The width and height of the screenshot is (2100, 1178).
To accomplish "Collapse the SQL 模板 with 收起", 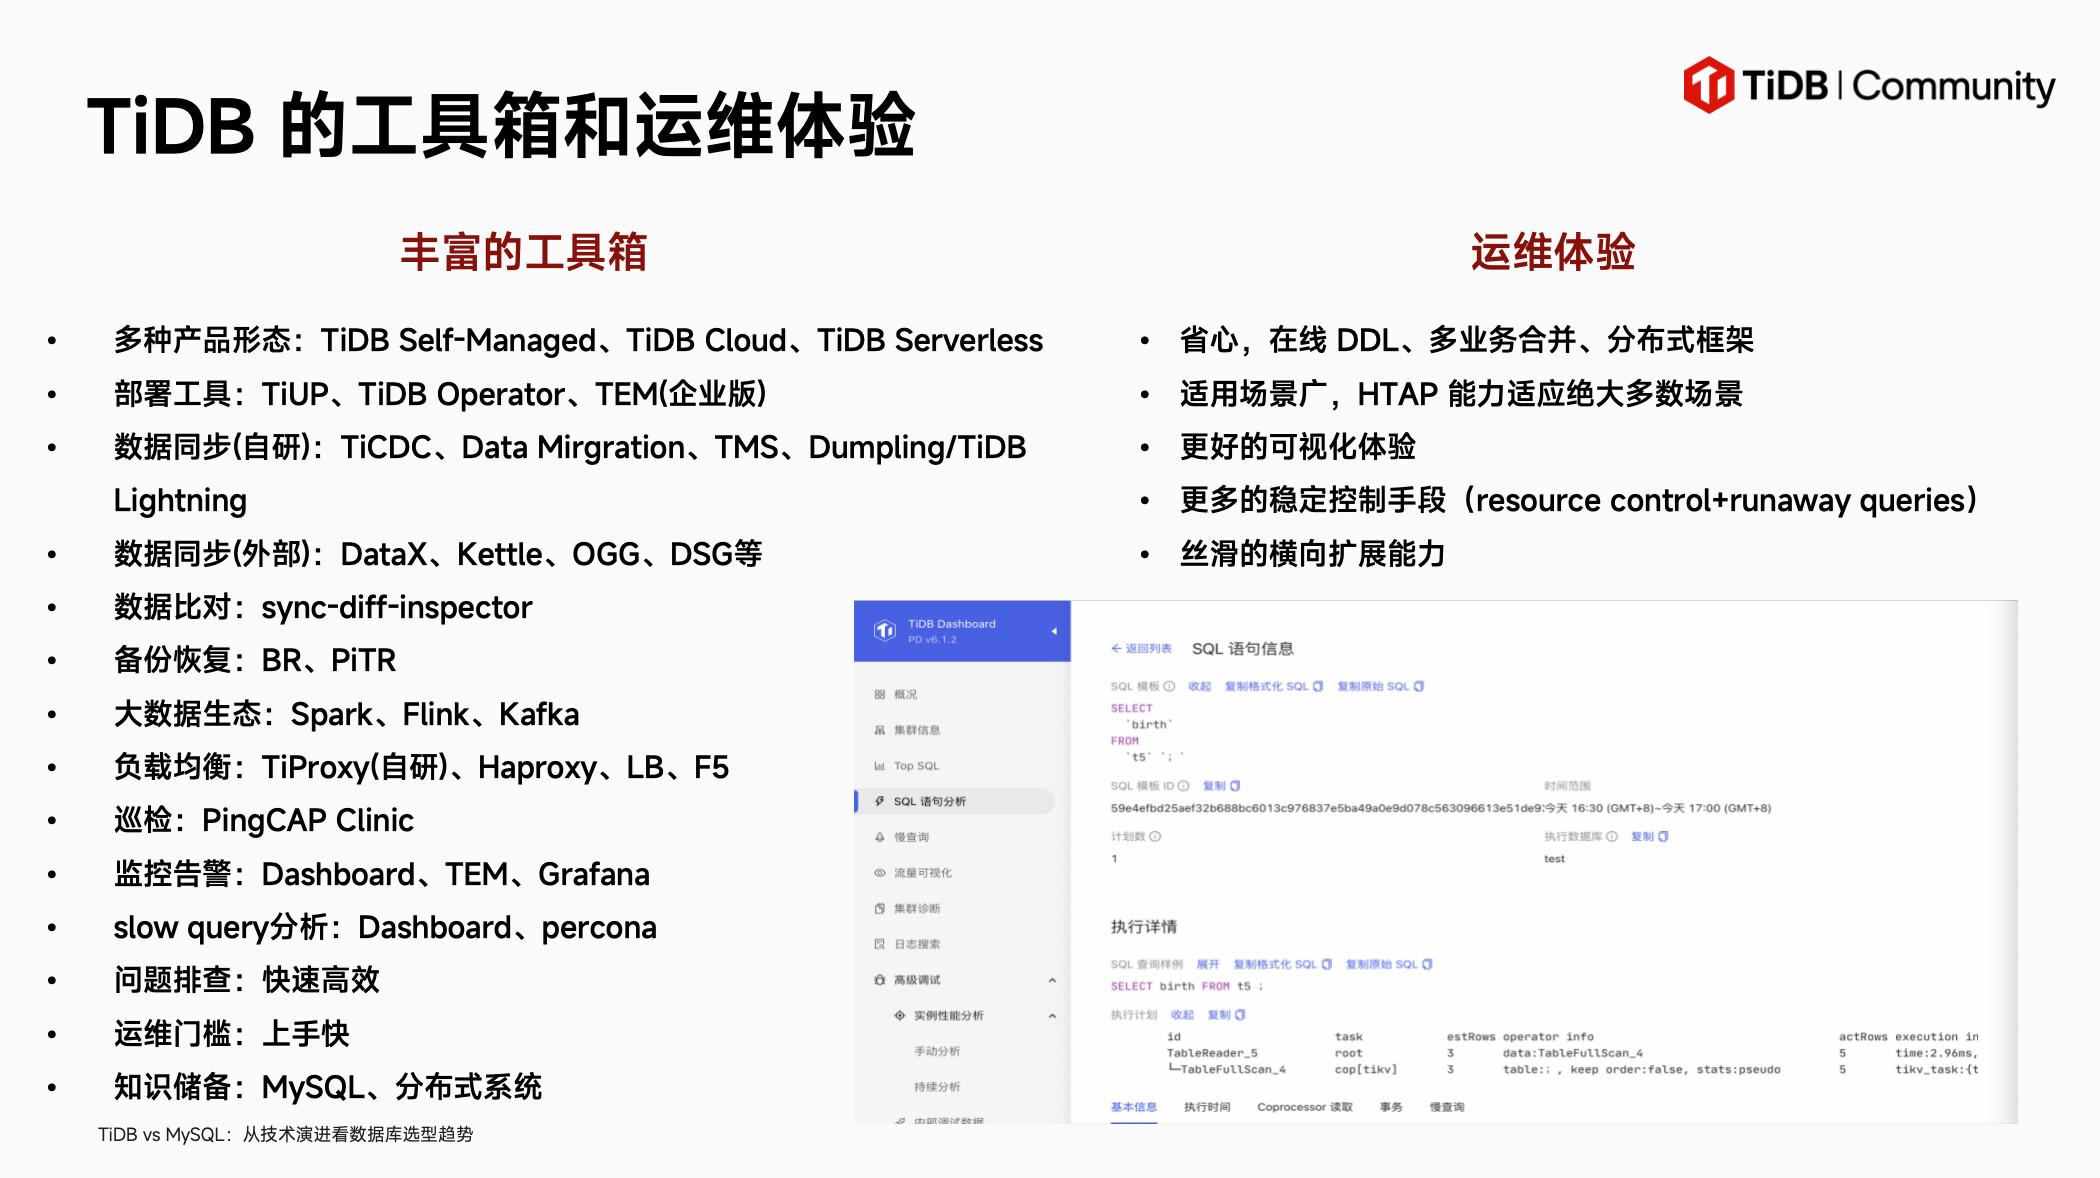I will 1199,686.
